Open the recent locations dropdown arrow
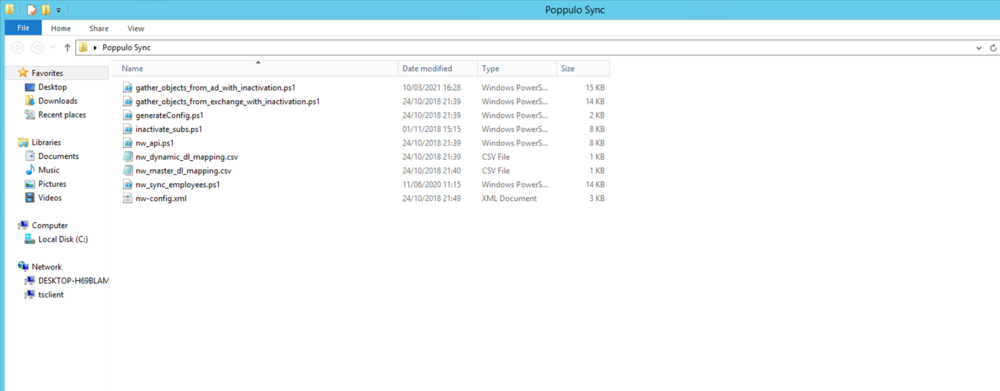Viewport: 1000px width, 391px height. [x=53, y=48]
